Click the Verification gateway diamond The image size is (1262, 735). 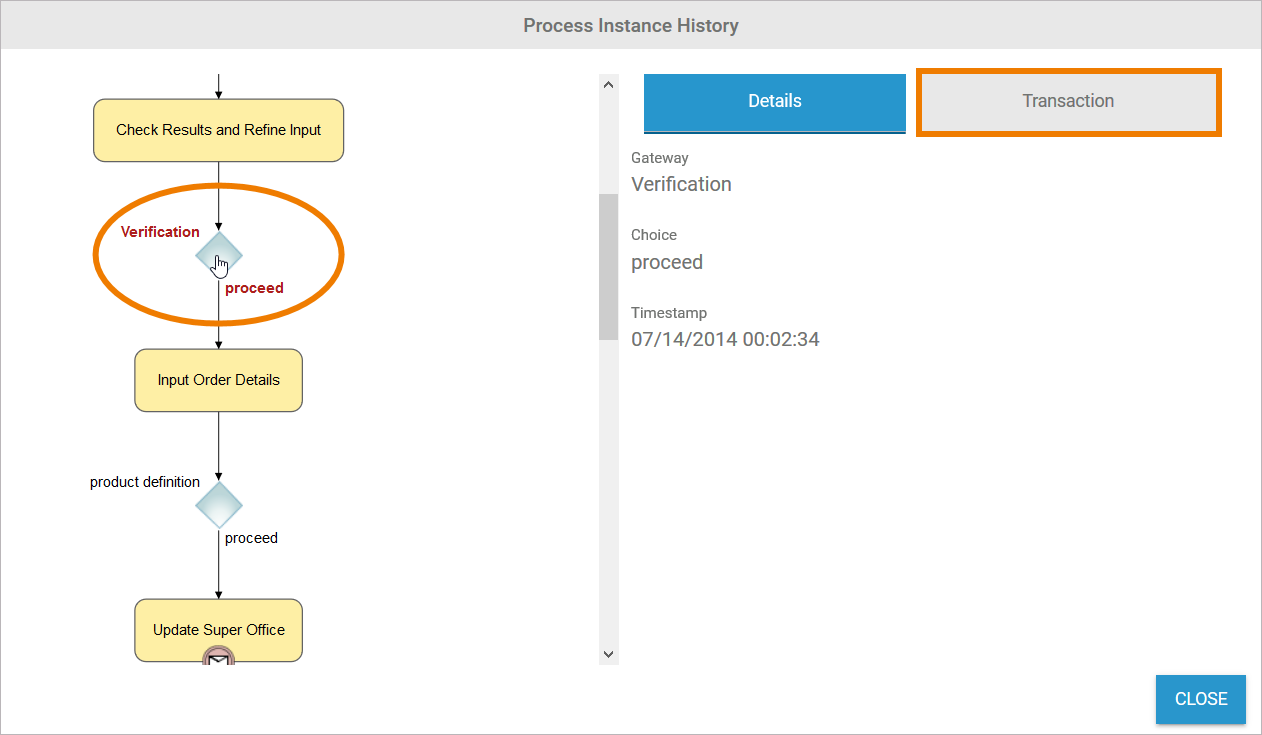point(218,257)
